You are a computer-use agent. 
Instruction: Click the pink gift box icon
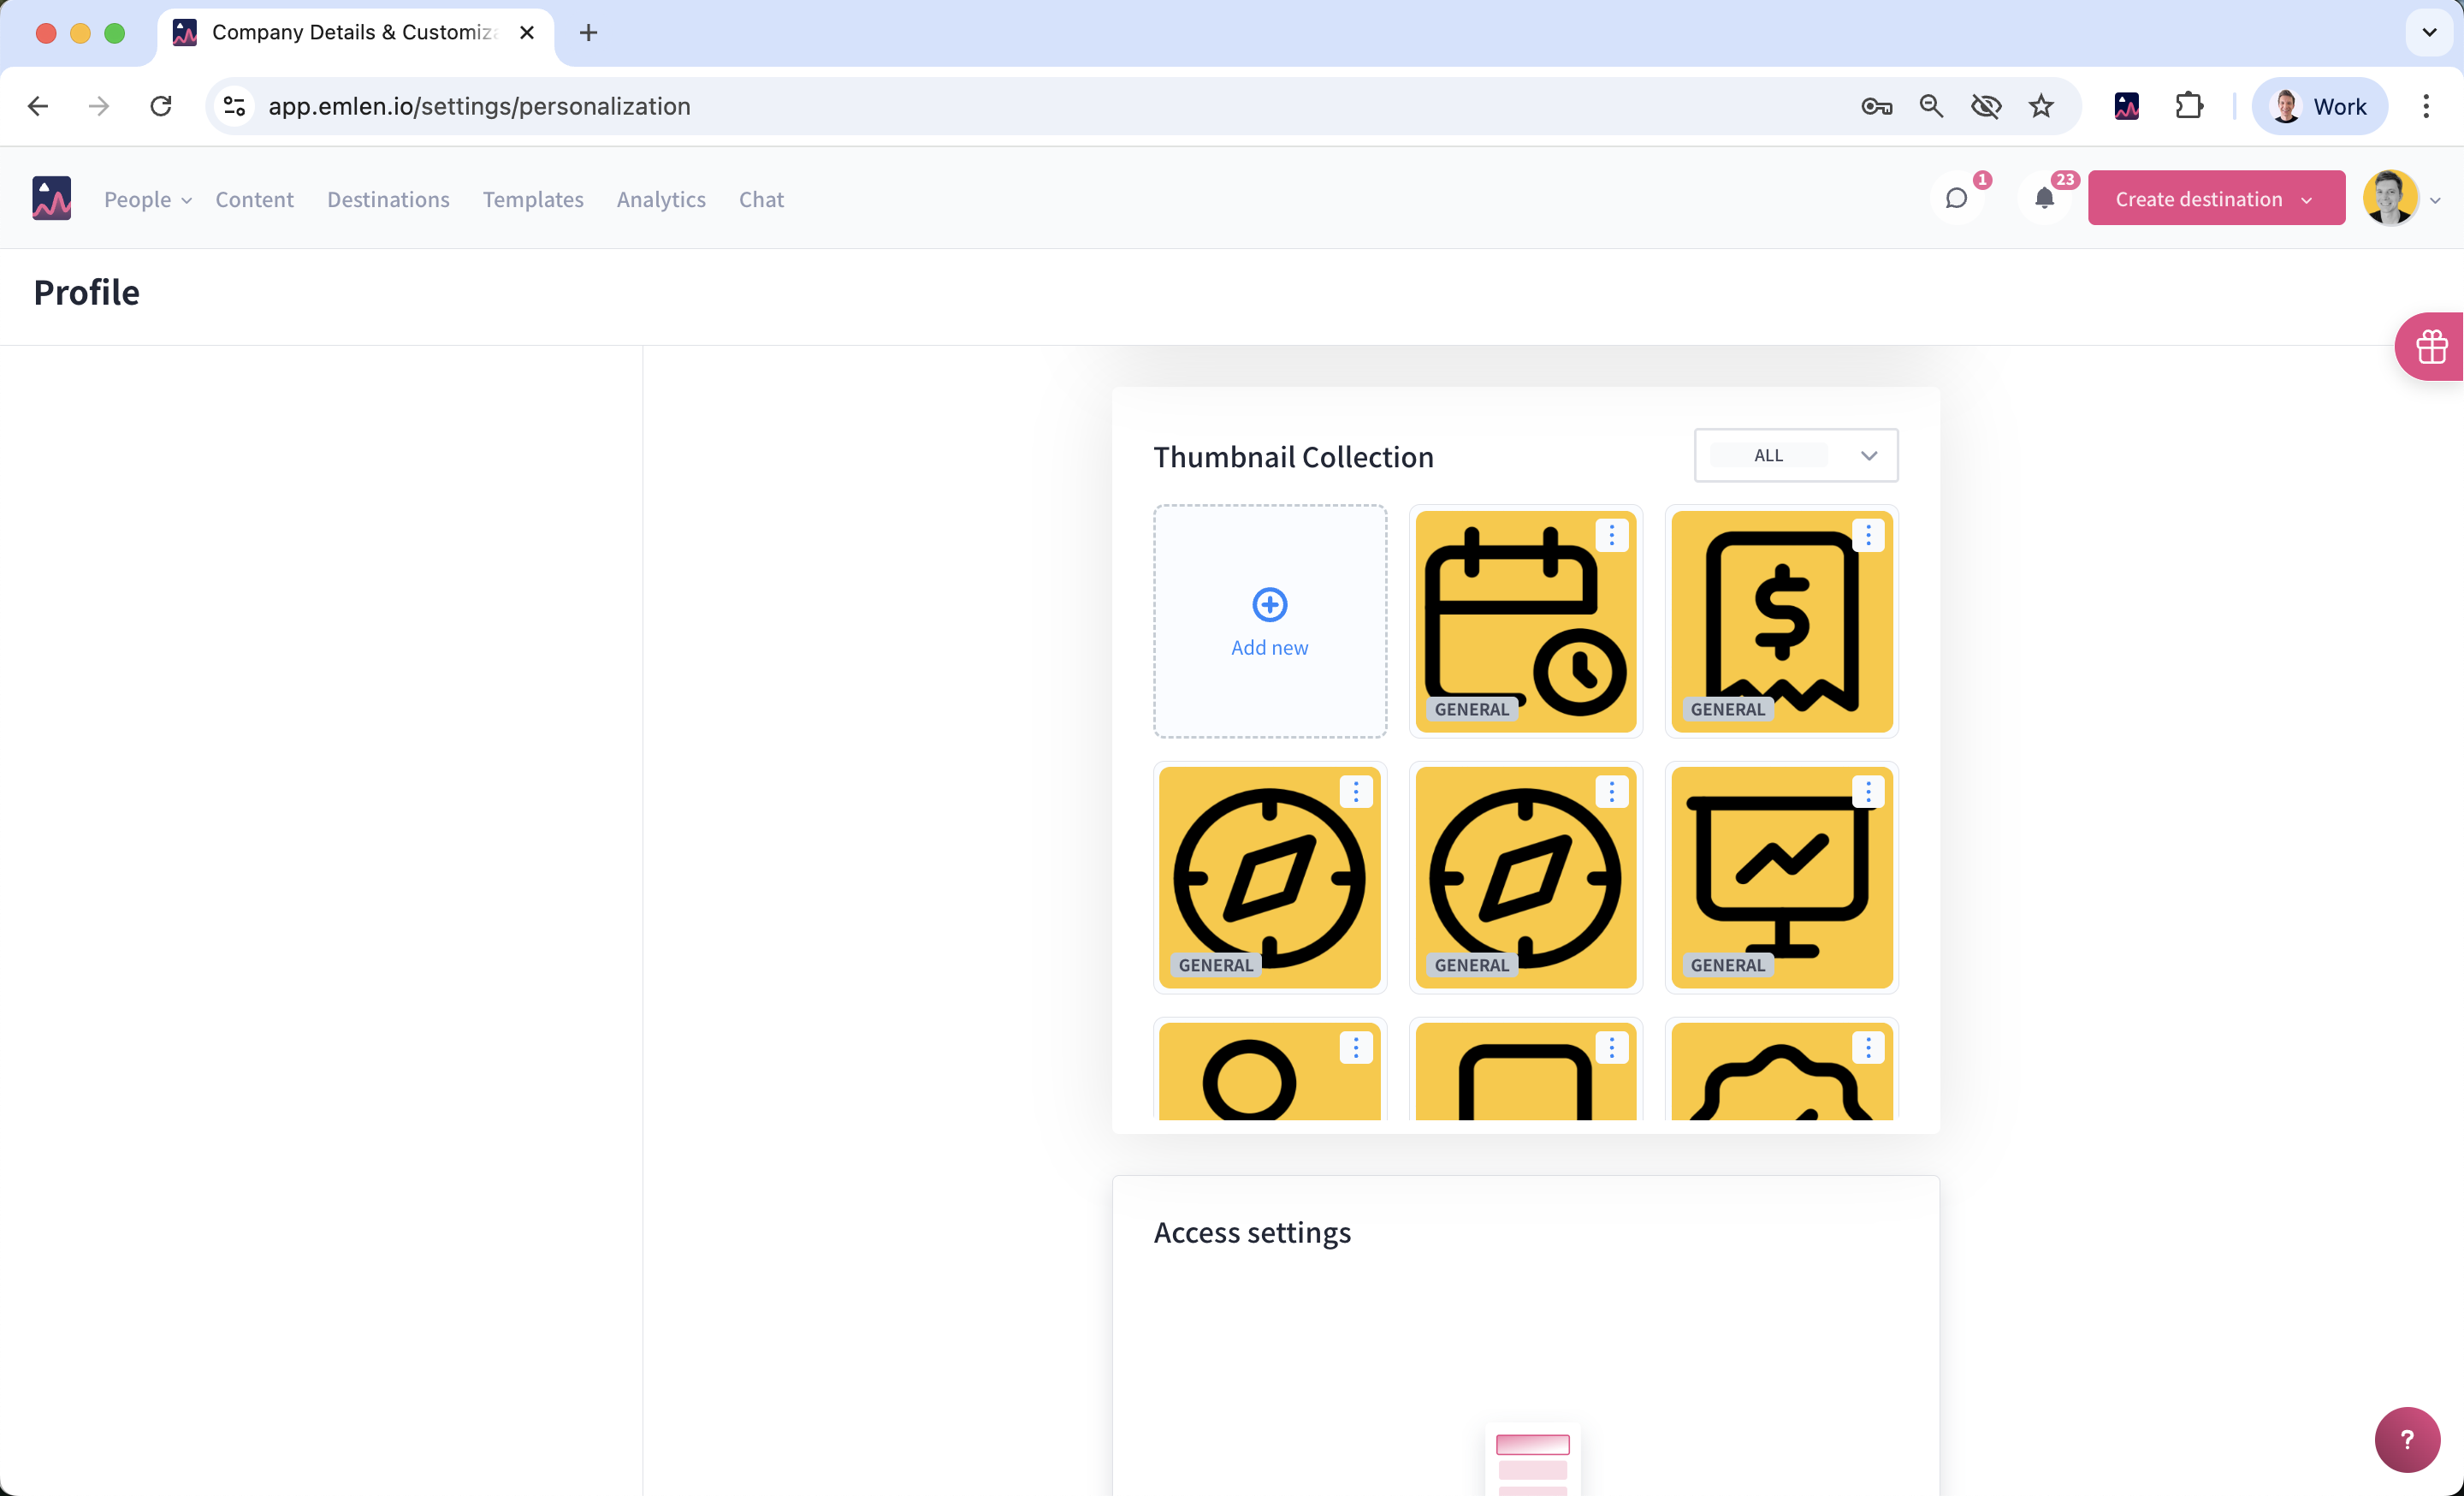click(x=2431, y=348)
